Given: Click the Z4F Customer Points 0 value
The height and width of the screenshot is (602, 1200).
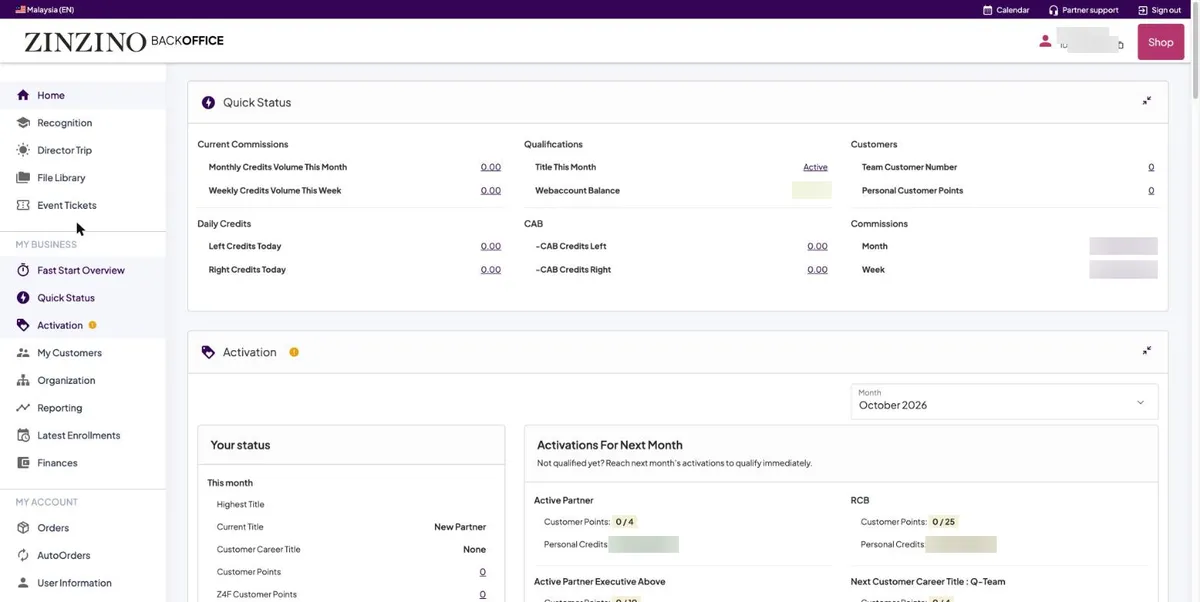Looking at the screenshot, I should [x=483, y=594].
